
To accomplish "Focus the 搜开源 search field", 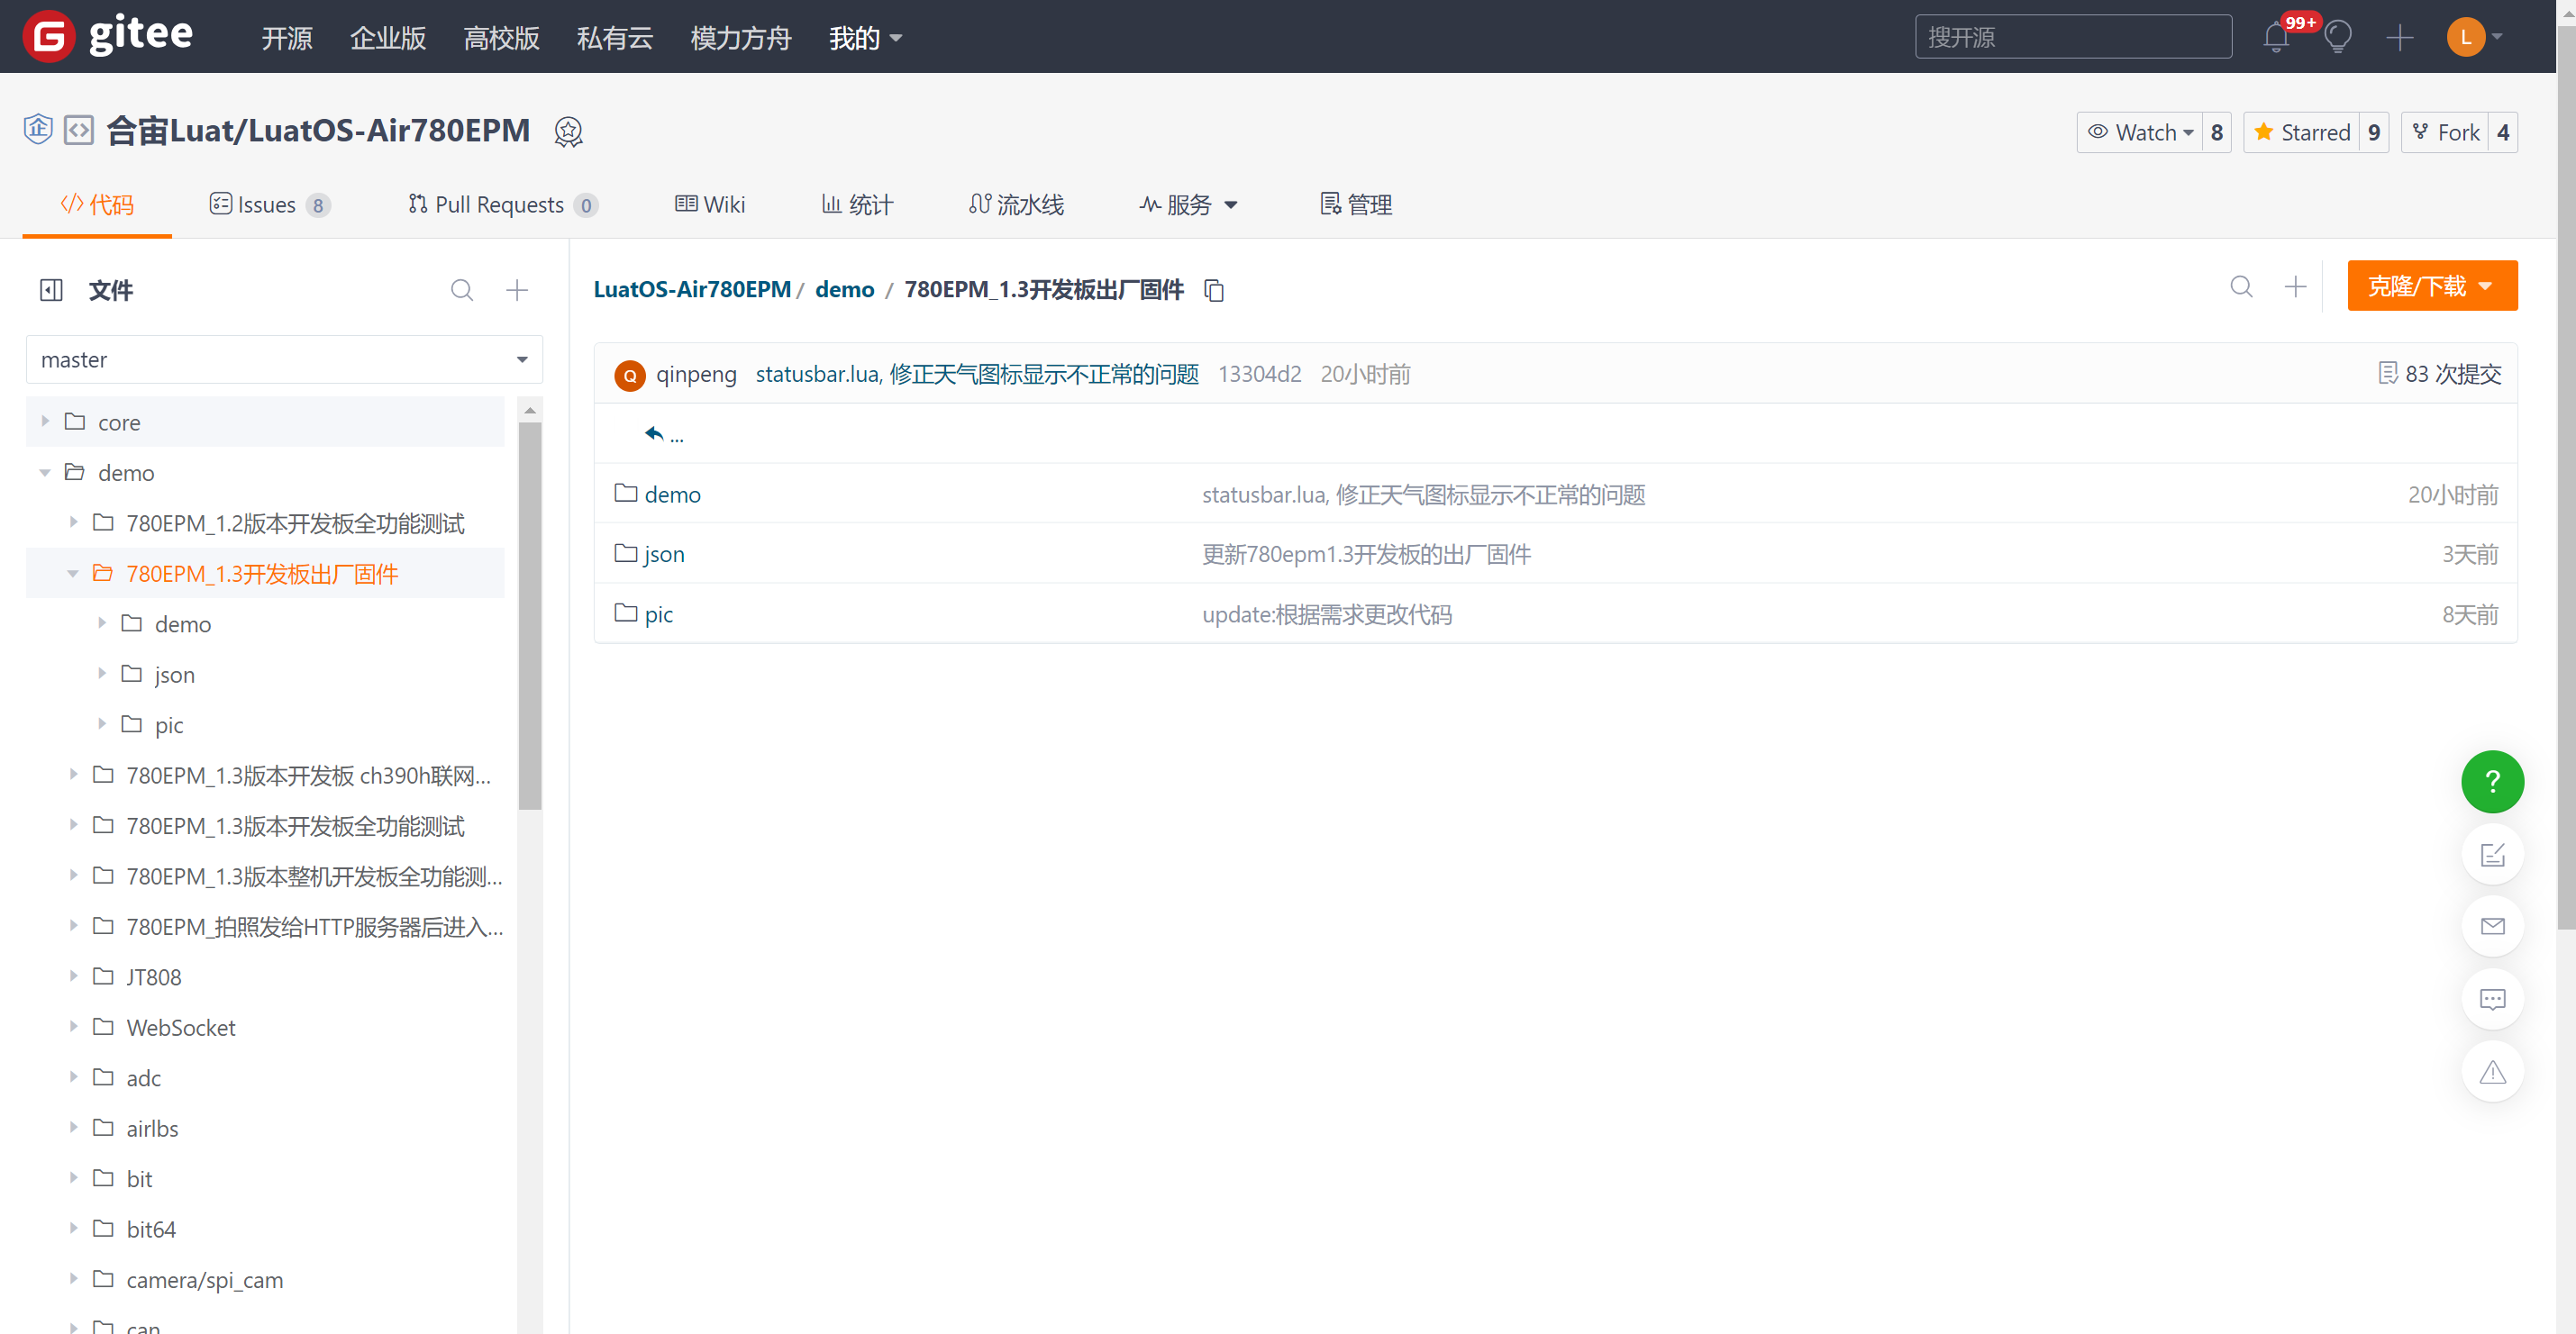I will coord(2073,37).
